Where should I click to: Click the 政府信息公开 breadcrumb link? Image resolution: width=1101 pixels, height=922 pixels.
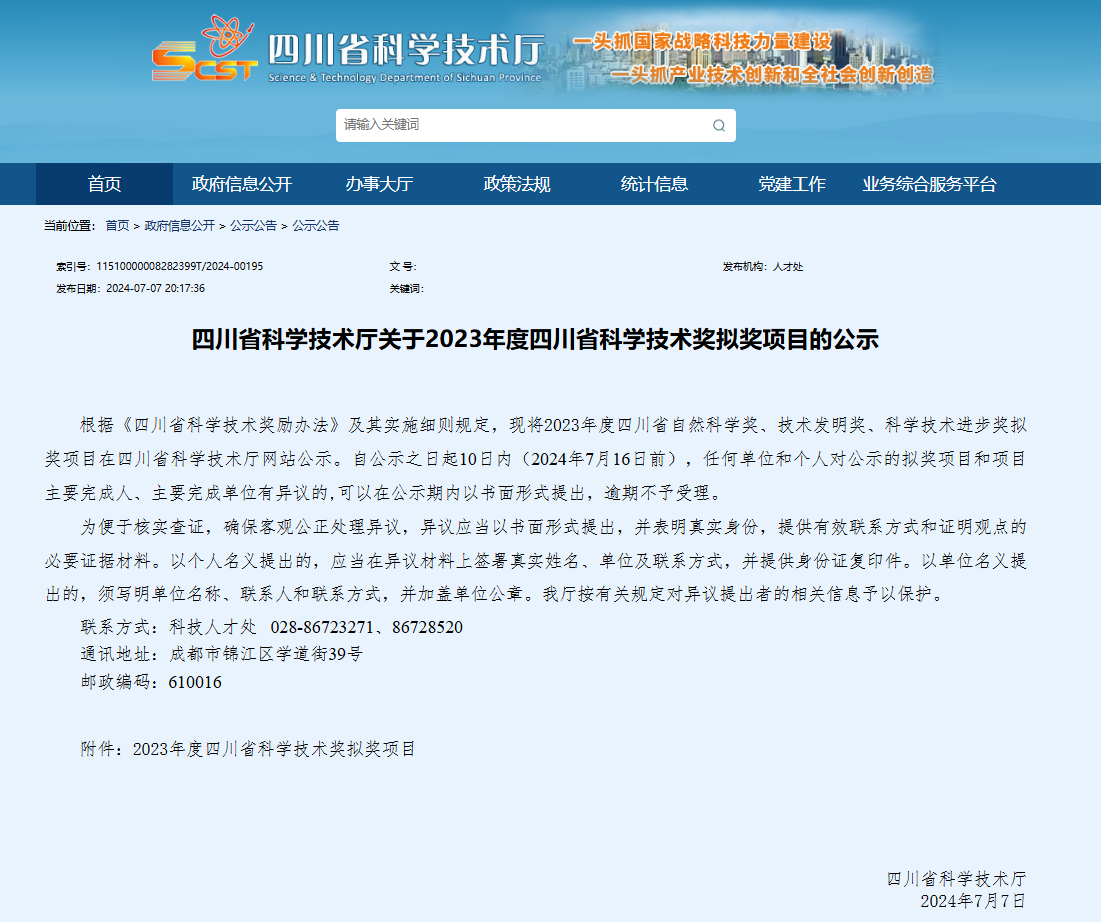click(x=179, y=226)
